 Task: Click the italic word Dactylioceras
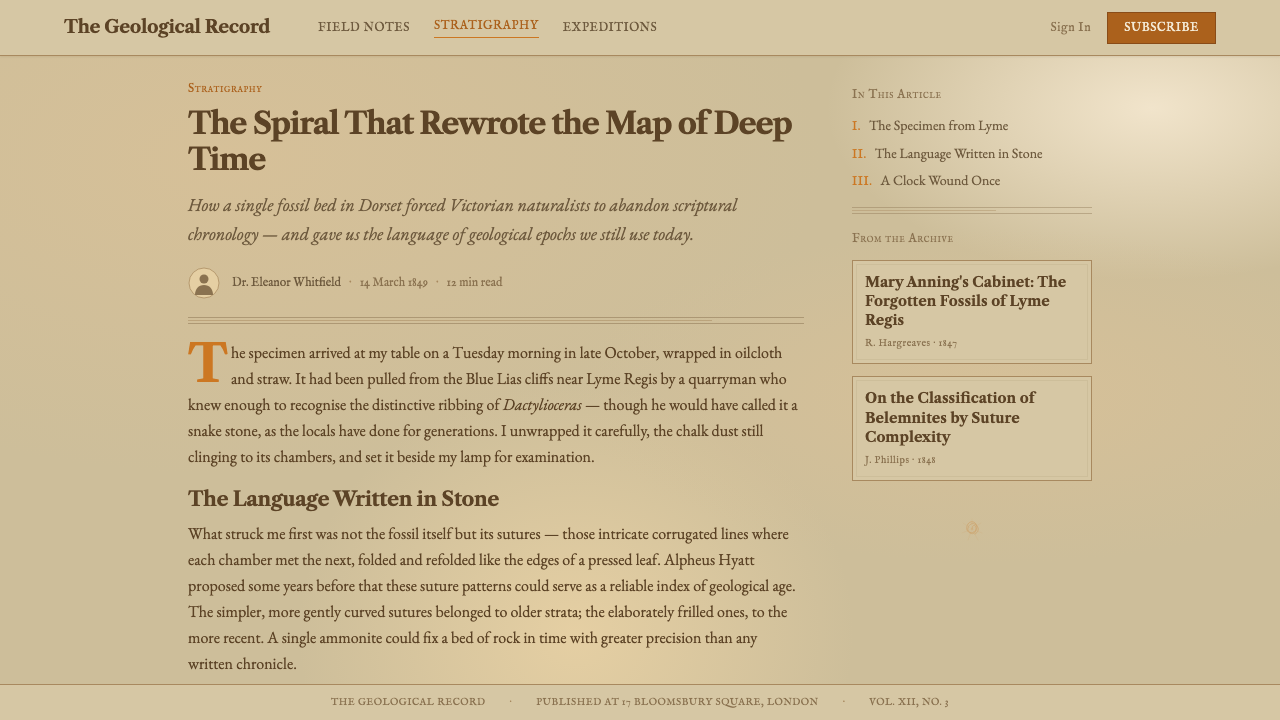(542, 405)
